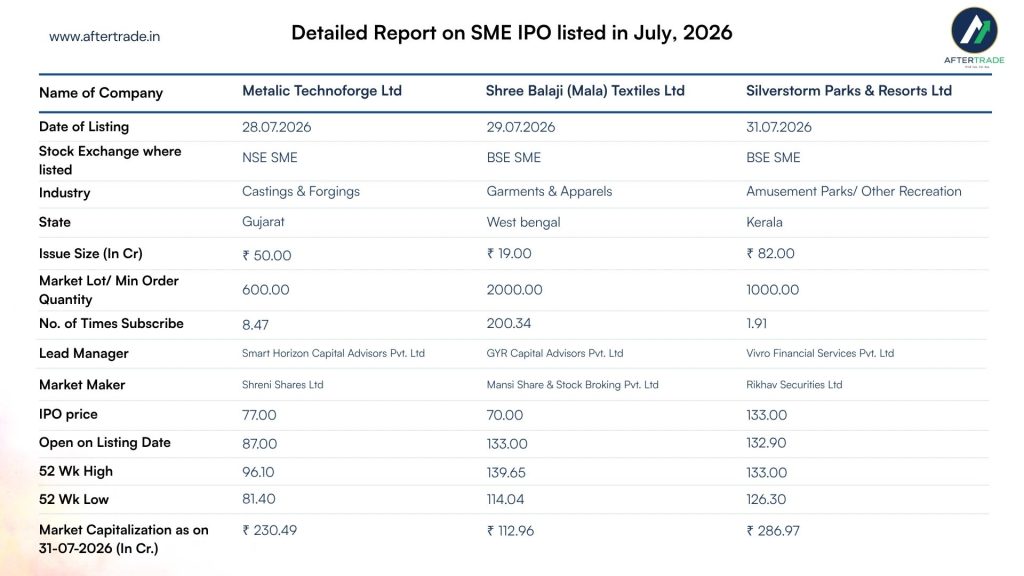Select the 200.34 subscription times value
This screenshot has width=1024, height=576.
[x=509, y=323]
